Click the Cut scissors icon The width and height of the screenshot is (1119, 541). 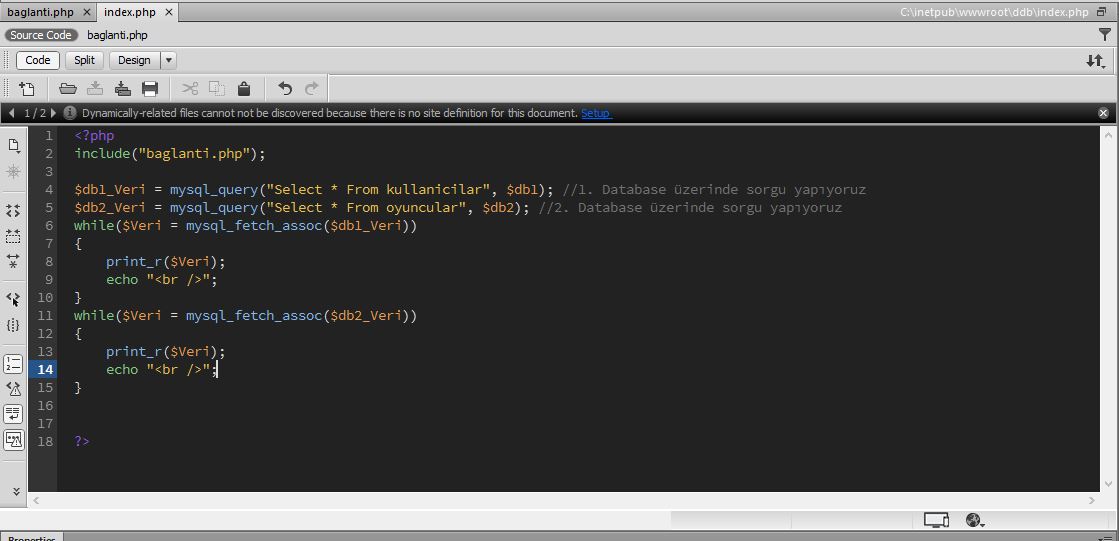coord(190,89)
